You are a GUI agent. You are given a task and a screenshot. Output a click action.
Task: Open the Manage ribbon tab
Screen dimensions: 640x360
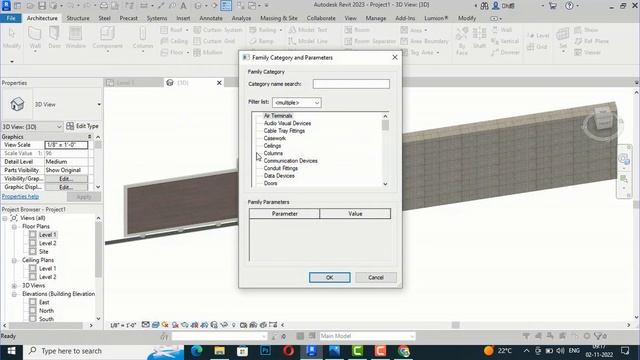[x=376, y=18]
